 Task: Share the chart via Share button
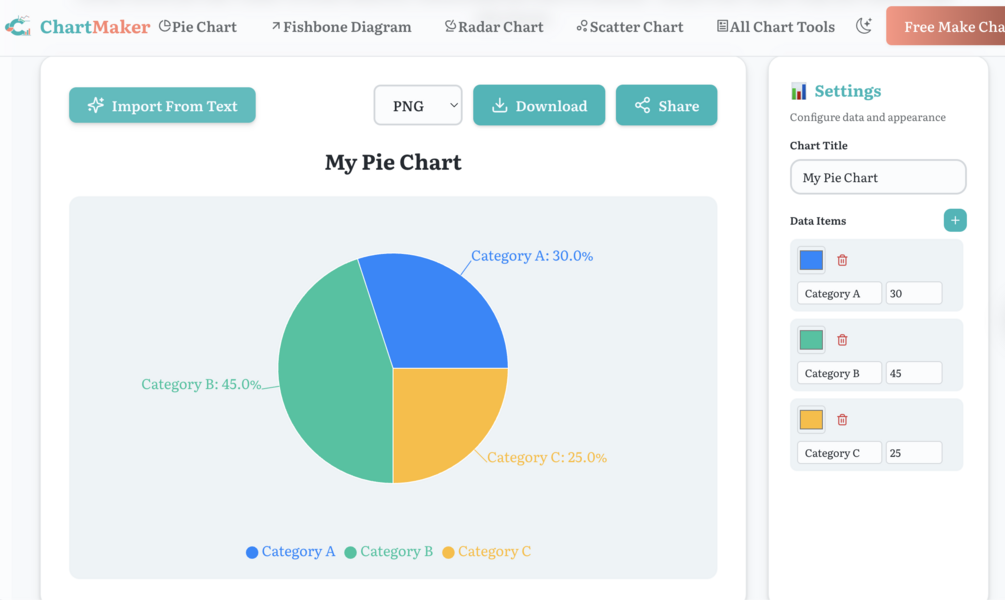tap(667, 105)
